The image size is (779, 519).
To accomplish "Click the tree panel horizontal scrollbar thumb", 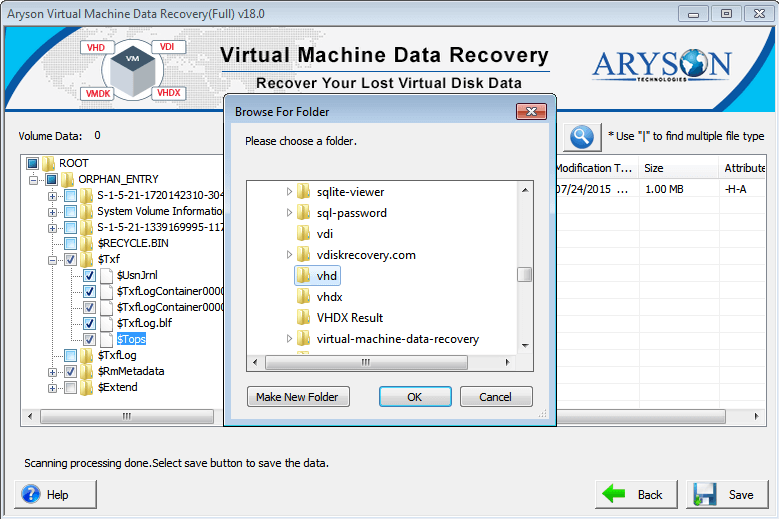I will click(127, 416).
